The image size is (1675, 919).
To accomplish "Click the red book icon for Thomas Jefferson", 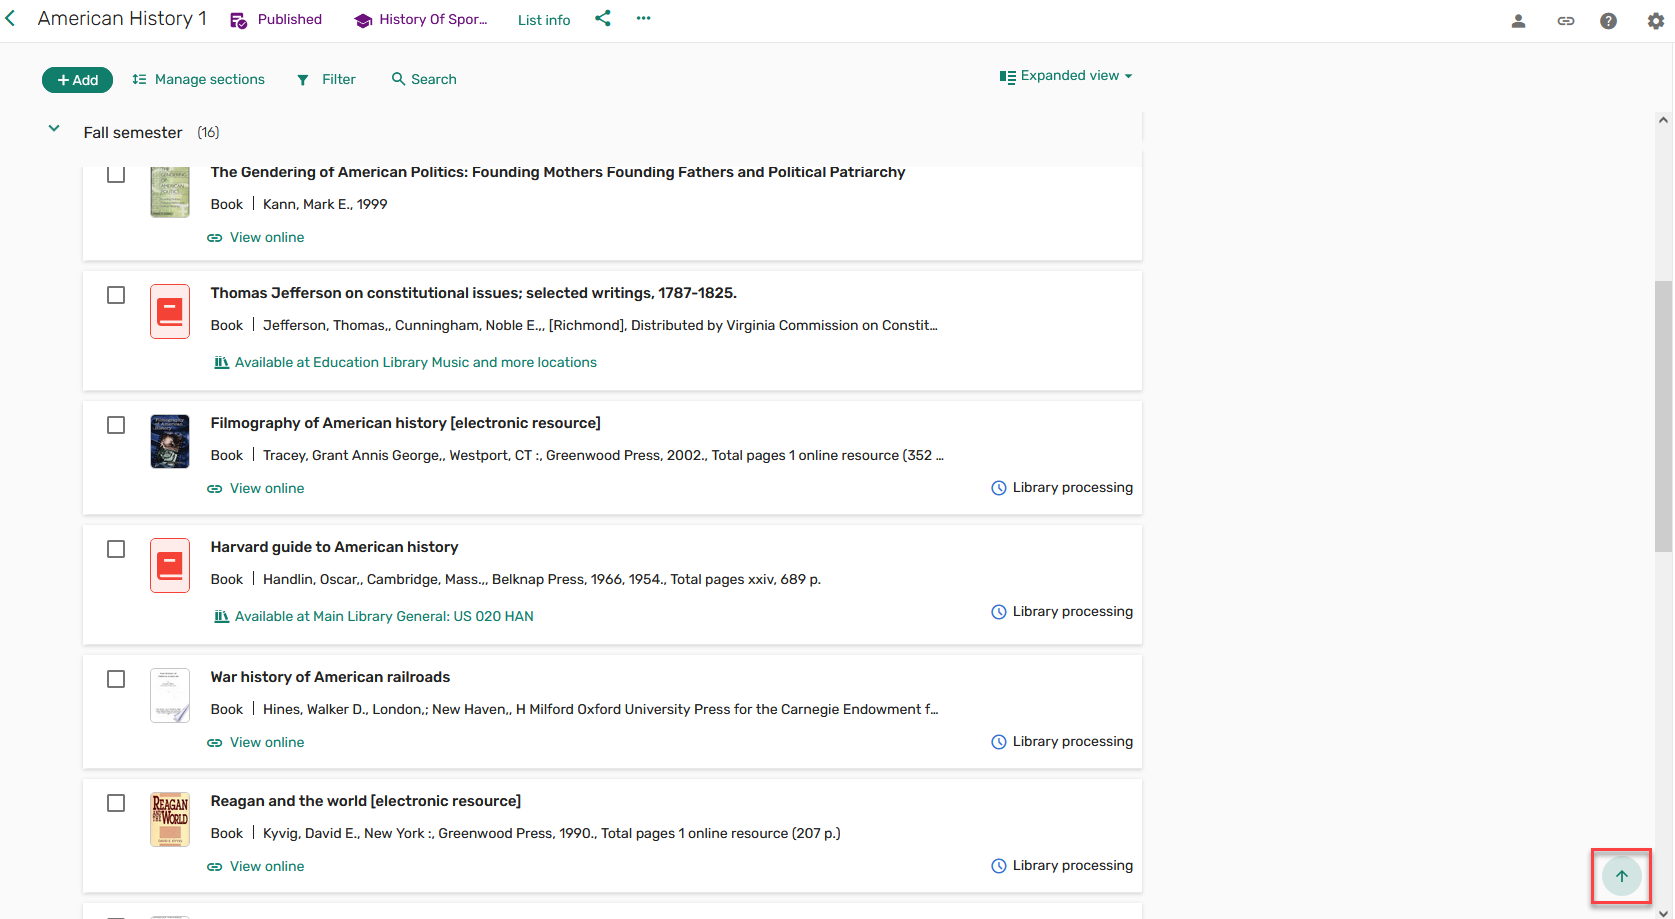I will pyautogui.click(x=170, y=312).
